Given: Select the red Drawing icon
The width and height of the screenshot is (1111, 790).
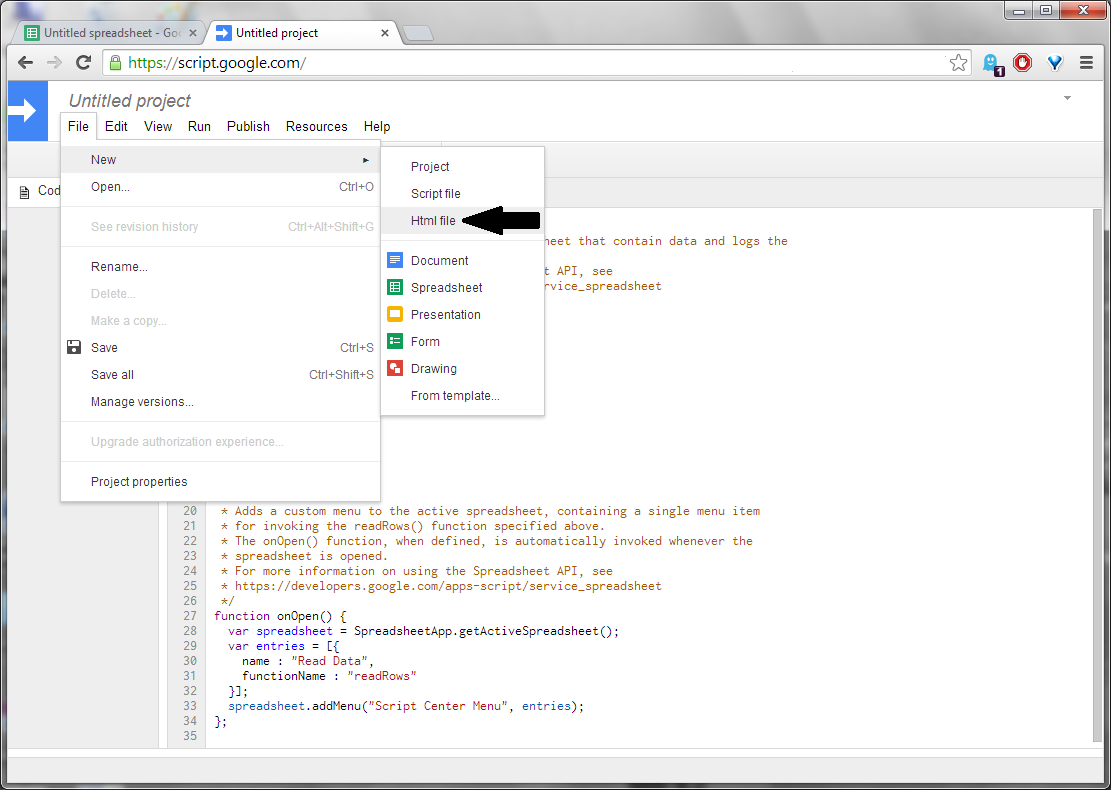Looking at the screenshot, I should (394, 368).
